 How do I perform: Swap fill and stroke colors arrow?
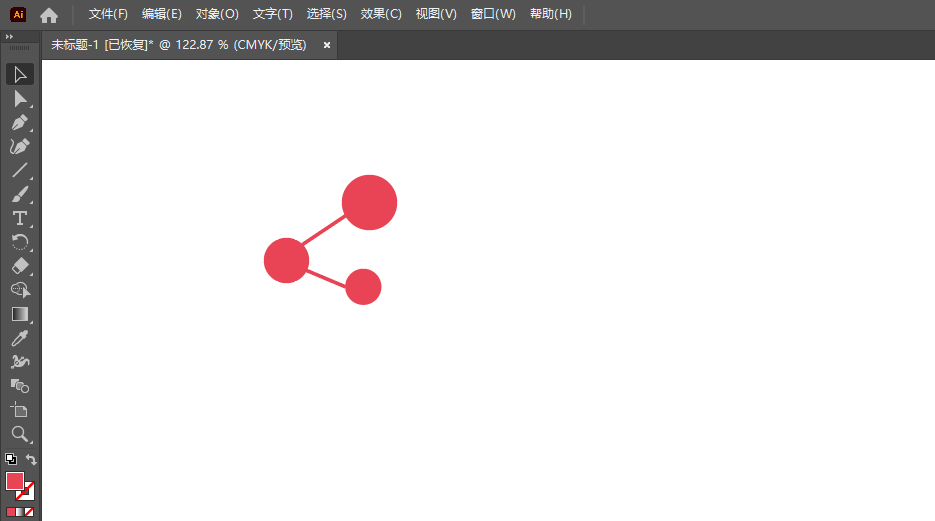tap(31, 459)
